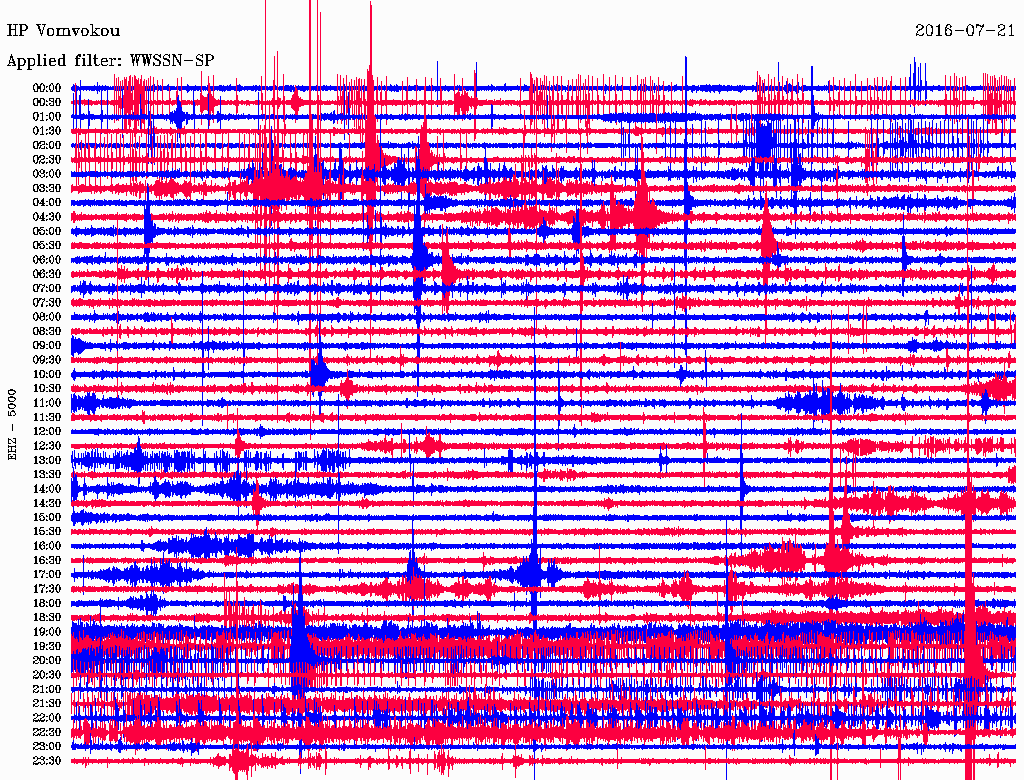Select the 09:30 time label

(47, 360)
